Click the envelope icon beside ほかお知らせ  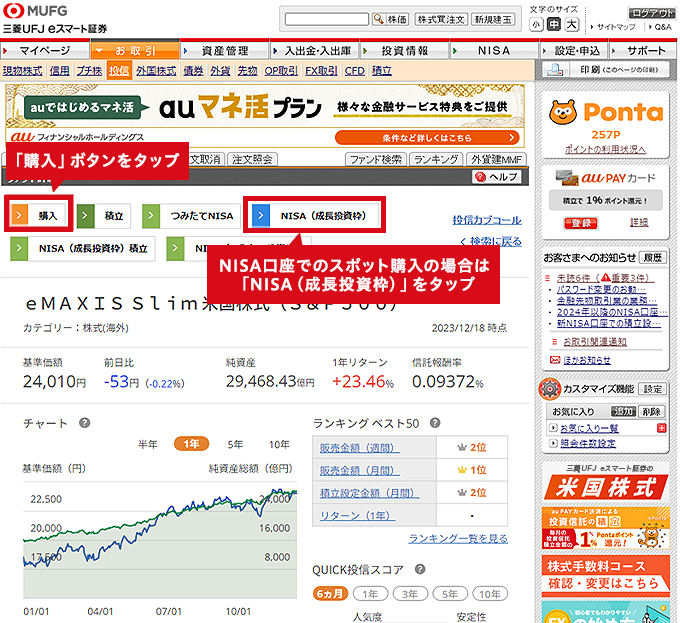[555, 360]
